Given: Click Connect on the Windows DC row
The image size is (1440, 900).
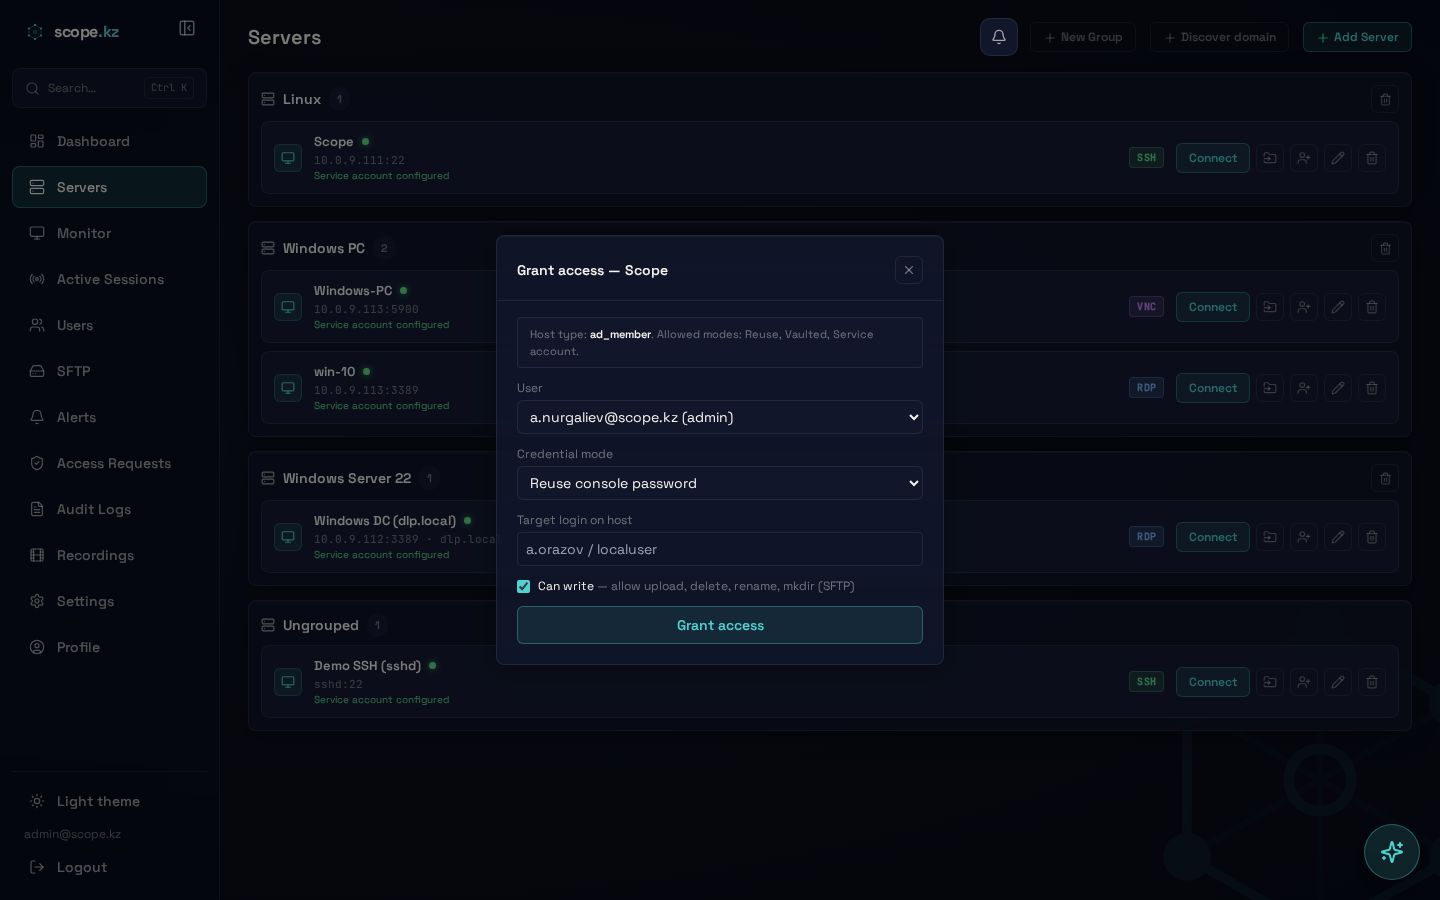Looking at the screenshot, I should coord(1212,537).
